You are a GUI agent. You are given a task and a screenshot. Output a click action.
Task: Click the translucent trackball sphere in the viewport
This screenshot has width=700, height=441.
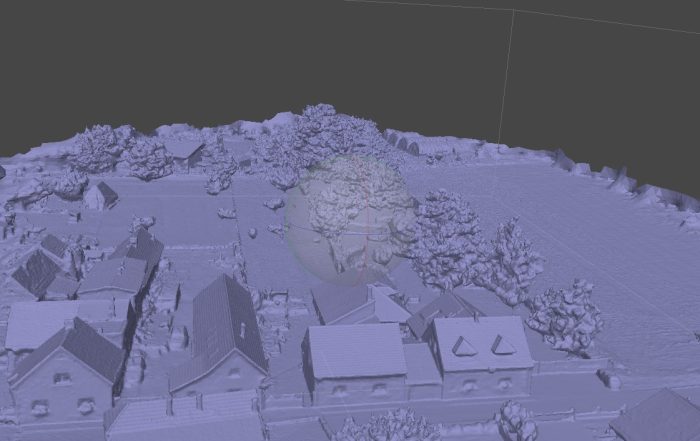tap(349, 218)
